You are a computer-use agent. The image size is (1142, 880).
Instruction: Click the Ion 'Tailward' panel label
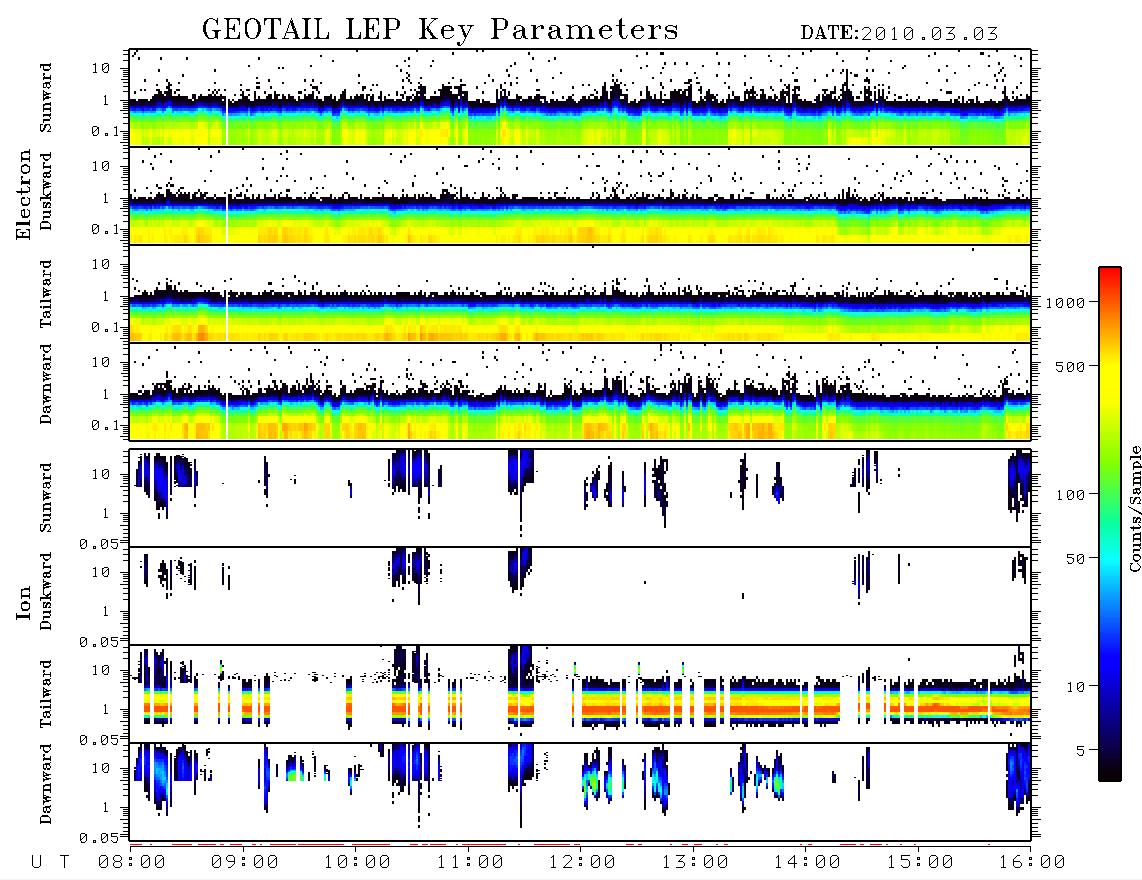pos(46,694)
